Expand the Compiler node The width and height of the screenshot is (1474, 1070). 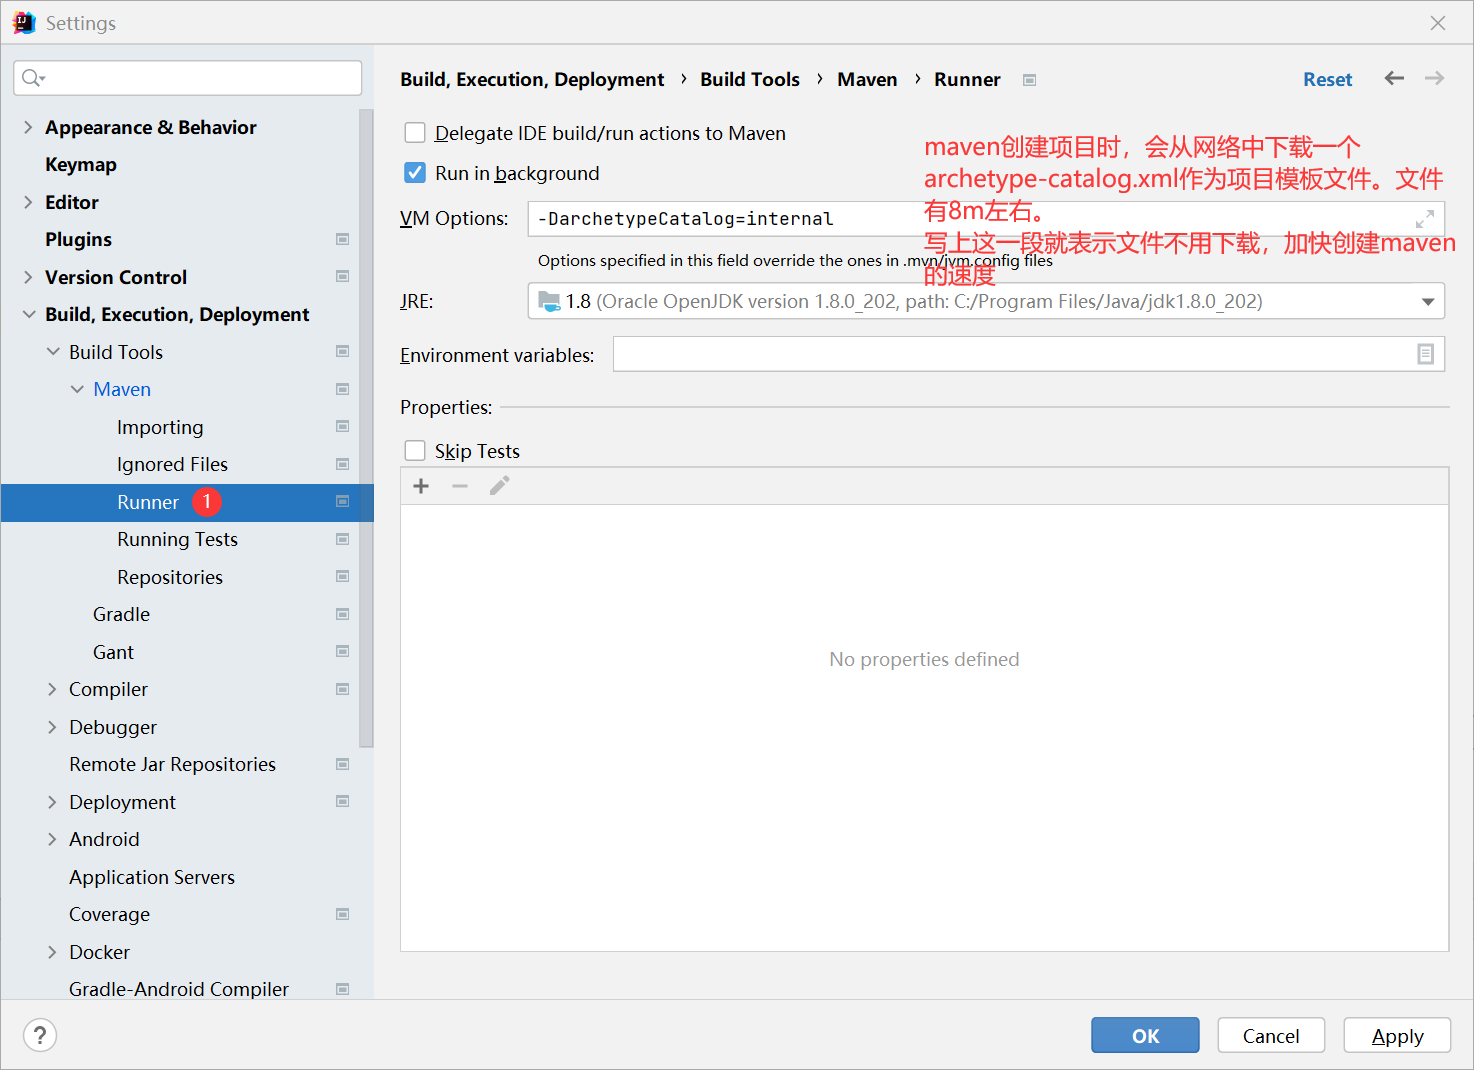point(53,689)
